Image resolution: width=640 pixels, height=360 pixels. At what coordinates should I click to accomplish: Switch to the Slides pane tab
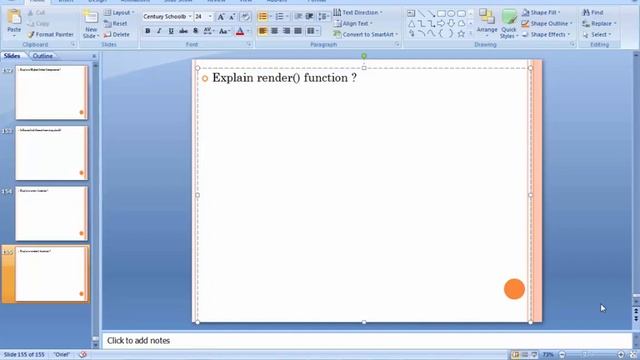point(12,56)
